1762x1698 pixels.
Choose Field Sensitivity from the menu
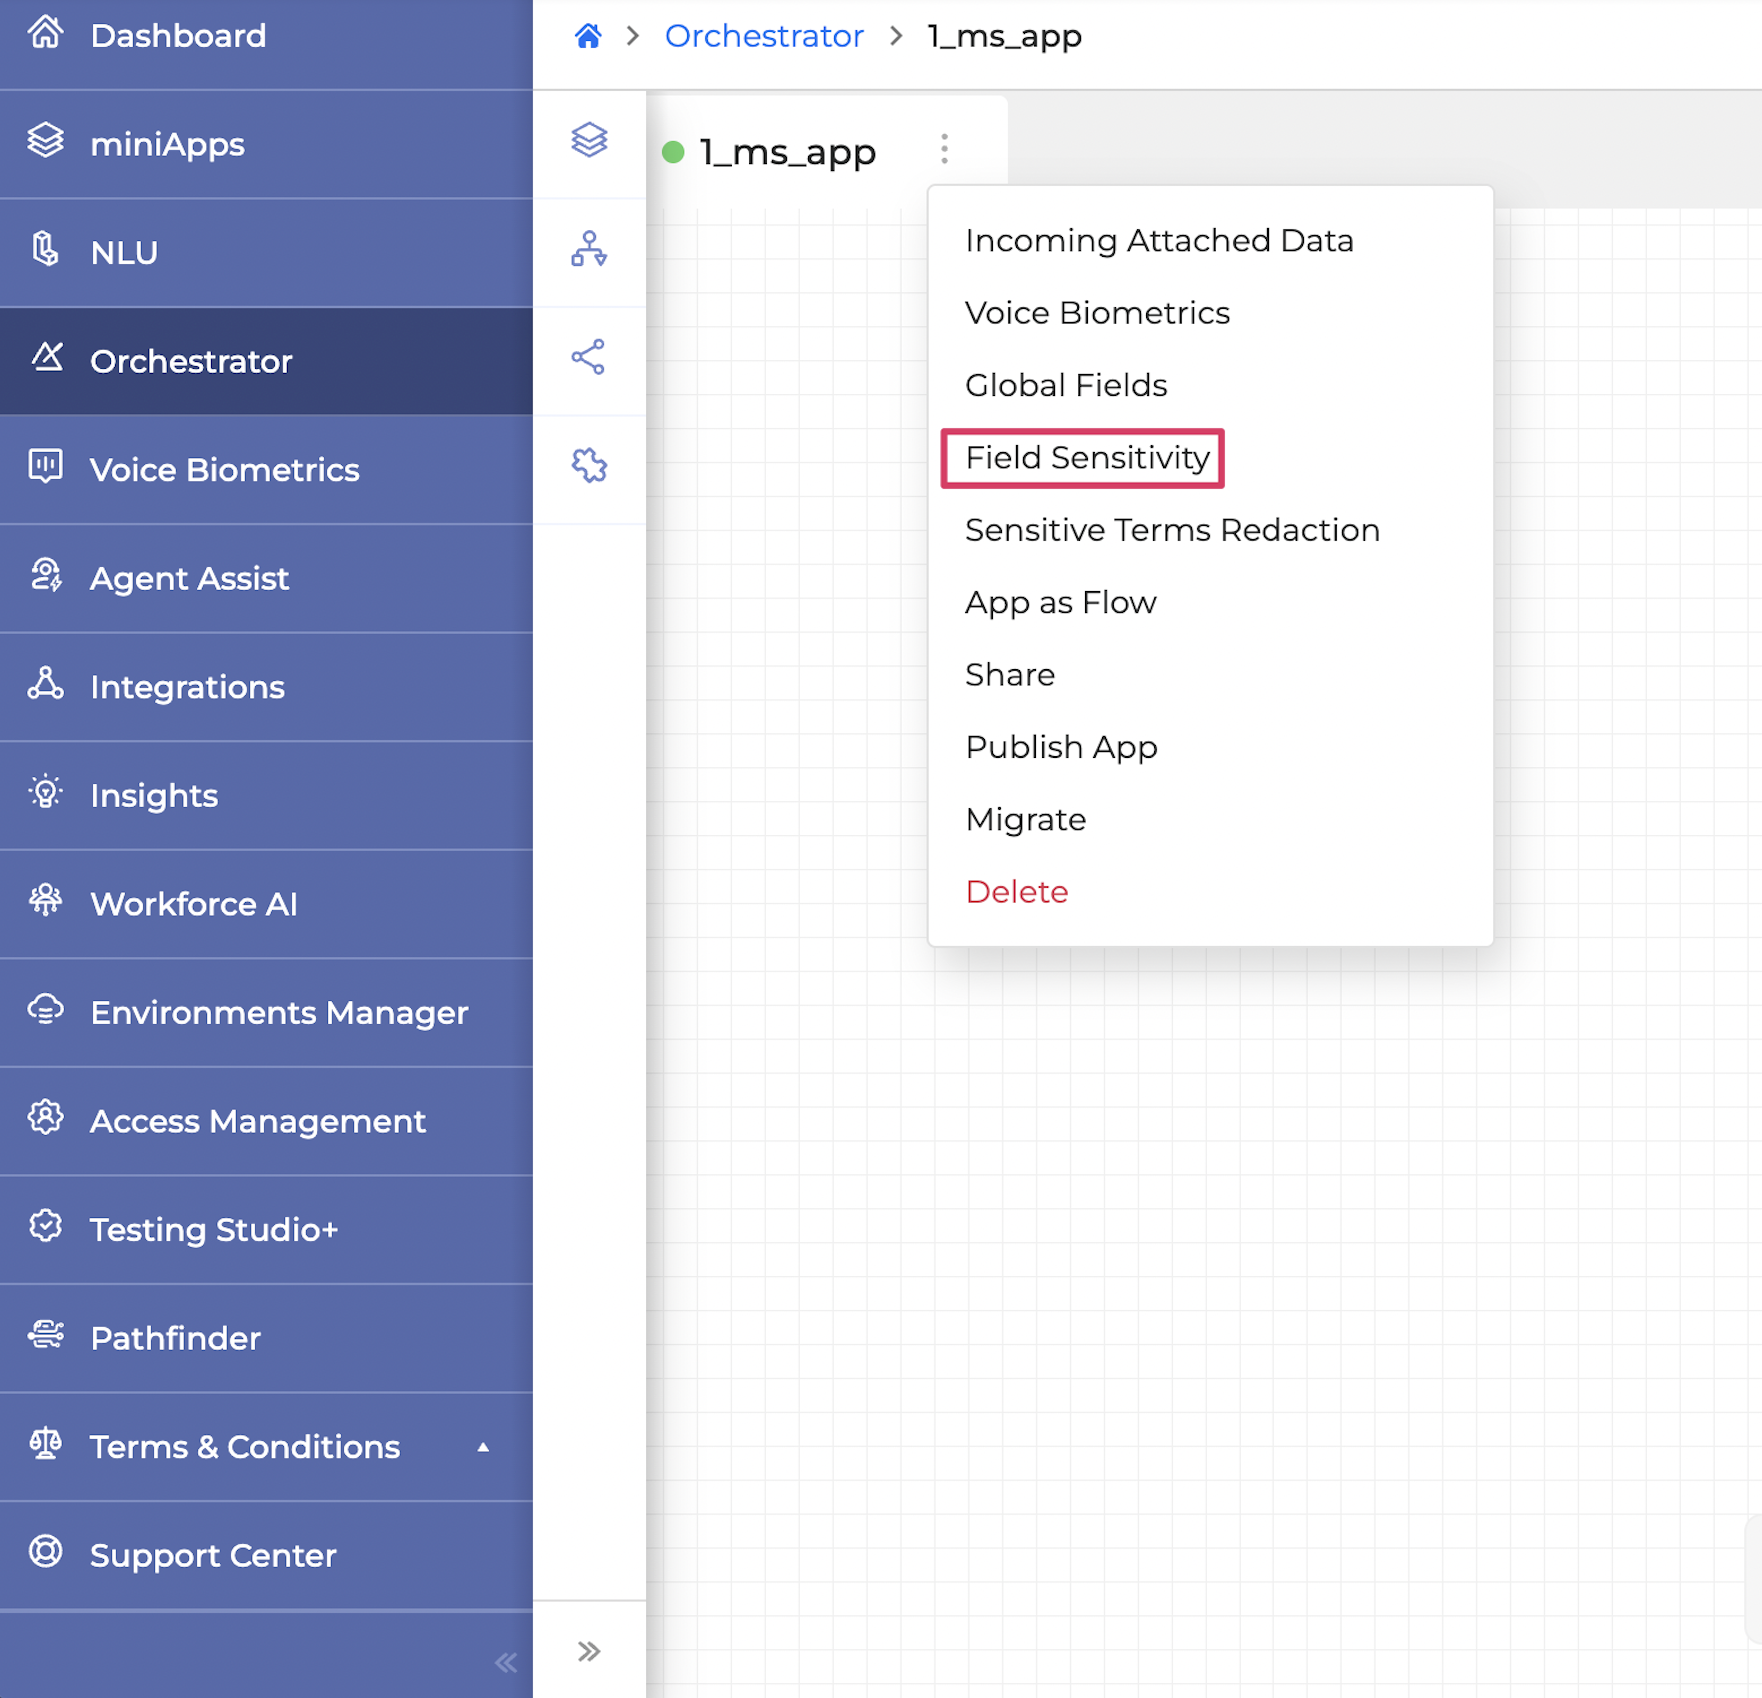click(x=1087, y=458)
